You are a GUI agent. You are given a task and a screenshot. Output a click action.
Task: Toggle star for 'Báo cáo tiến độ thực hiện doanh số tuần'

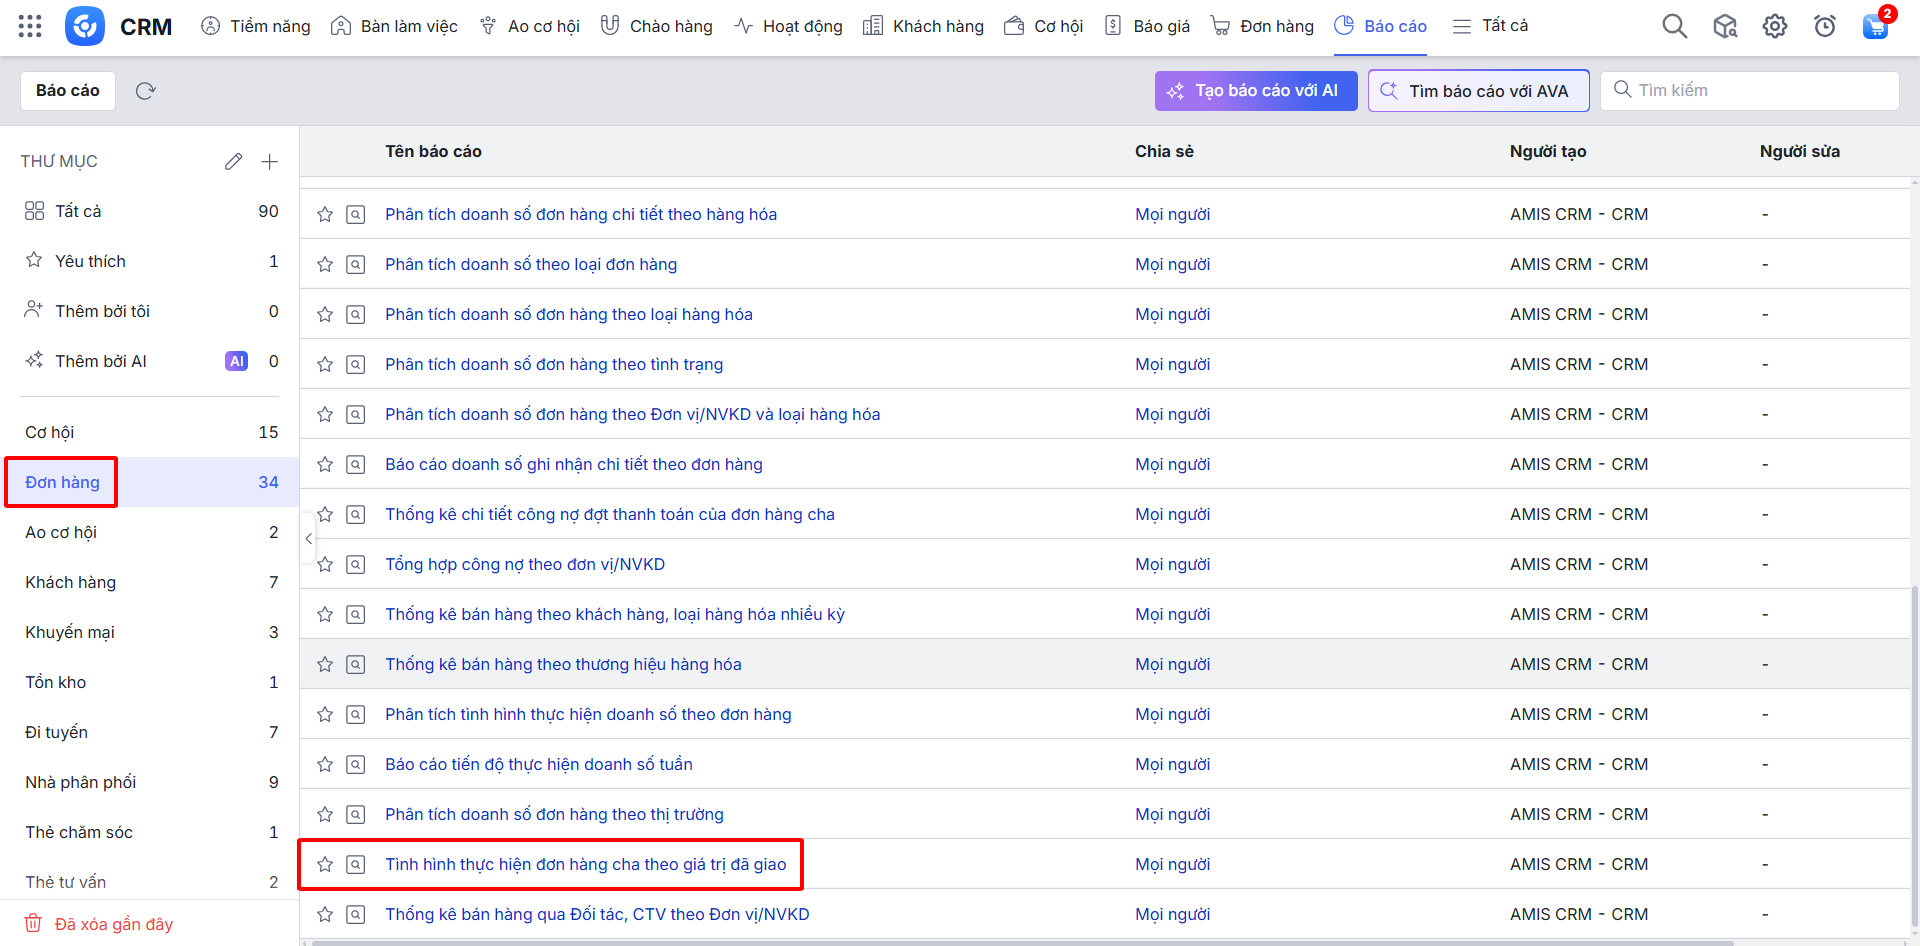[325, 764]
